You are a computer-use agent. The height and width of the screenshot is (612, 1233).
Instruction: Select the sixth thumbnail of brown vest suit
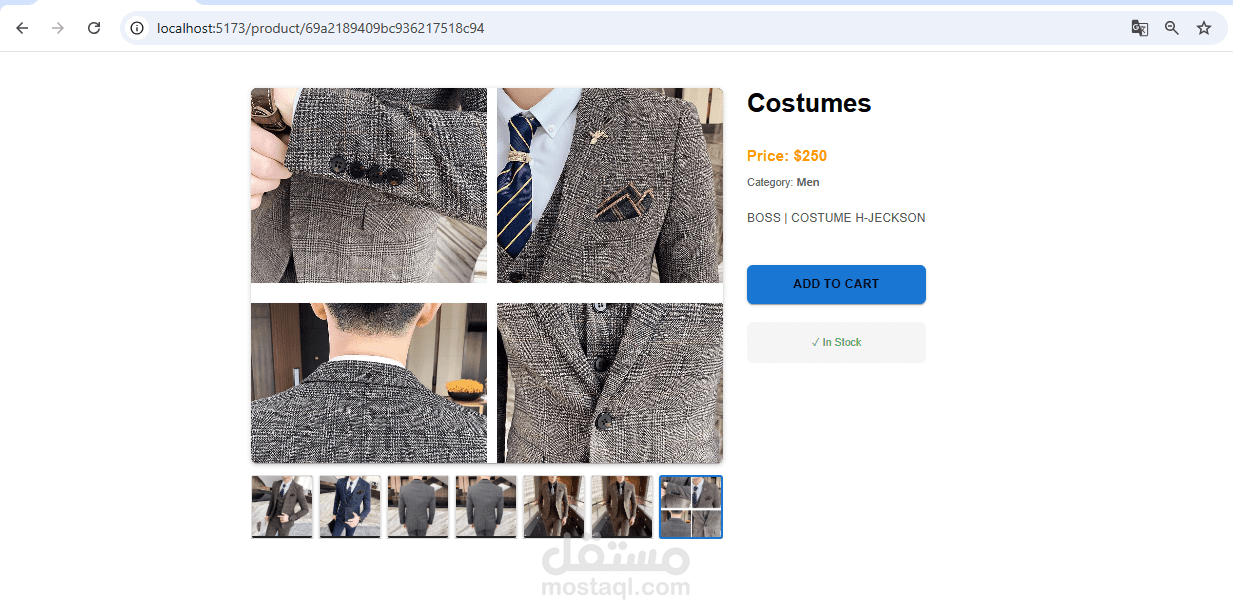click(x=622, y=507)
